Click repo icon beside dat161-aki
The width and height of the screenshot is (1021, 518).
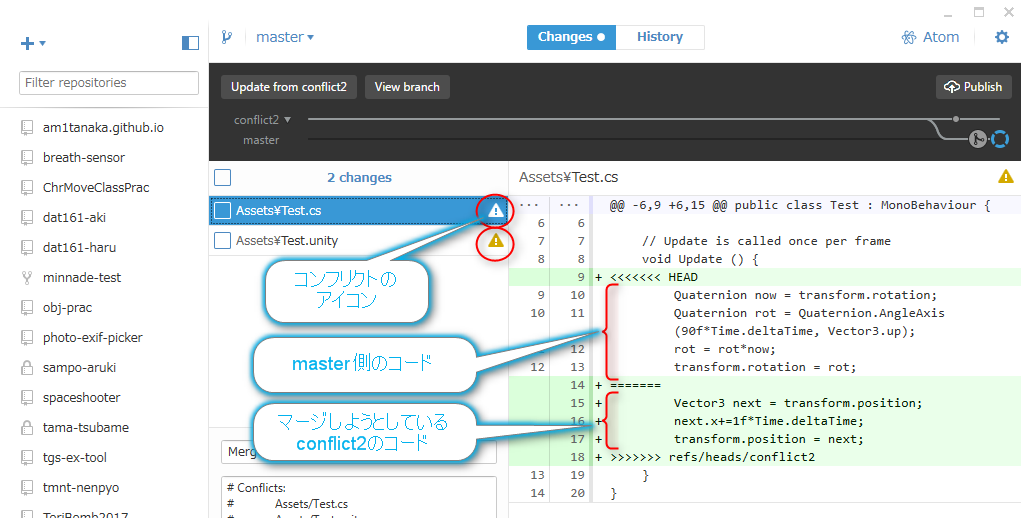click(x=27, y=217)
